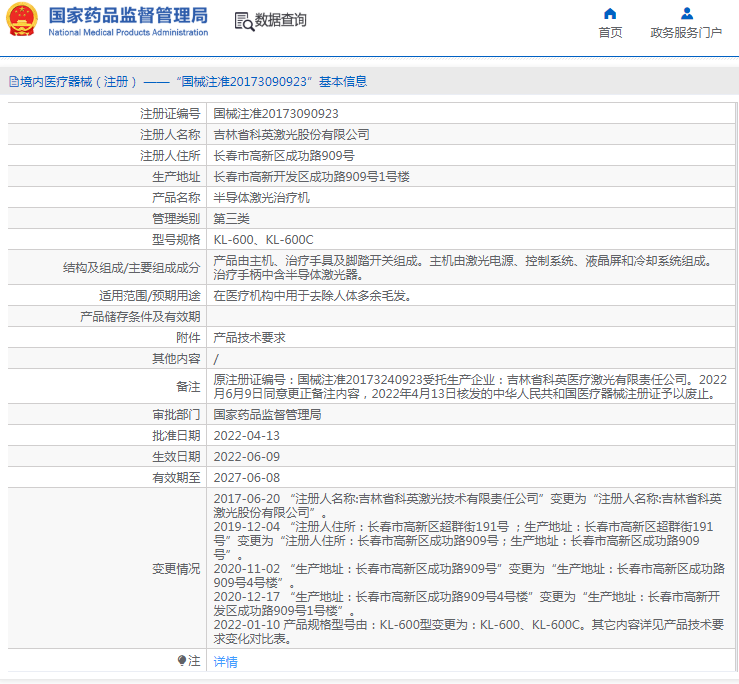Click the 注册人住所 row label
739x684 pixels.
click(170, 156)
